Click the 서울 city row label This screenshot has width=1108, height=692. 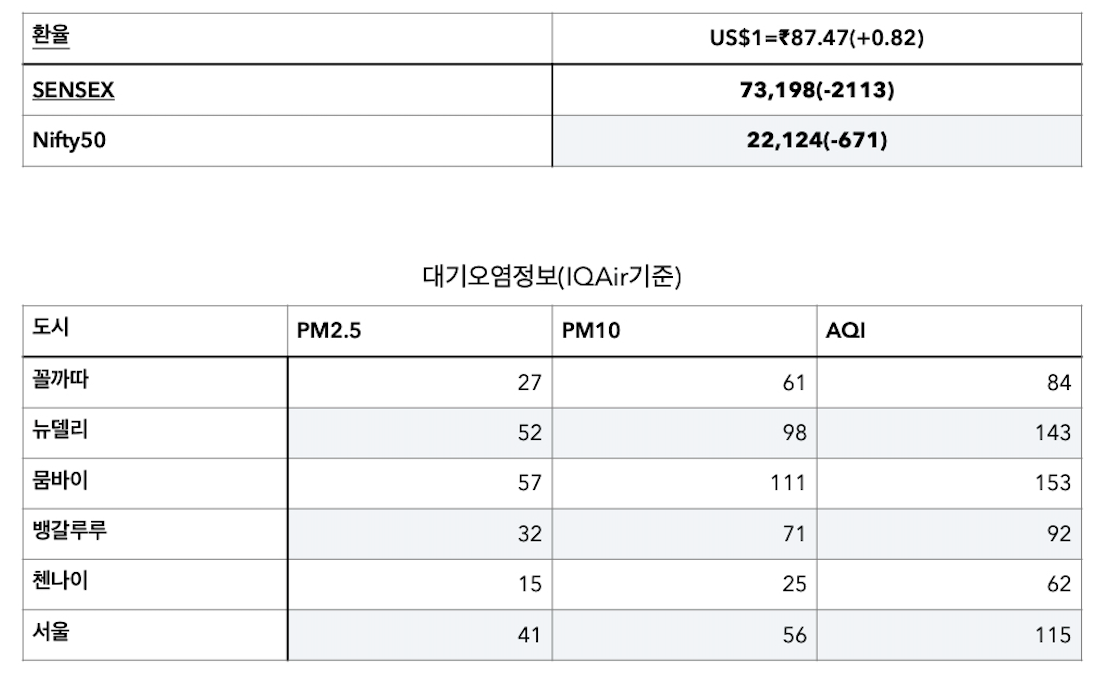tap(51, 631)
